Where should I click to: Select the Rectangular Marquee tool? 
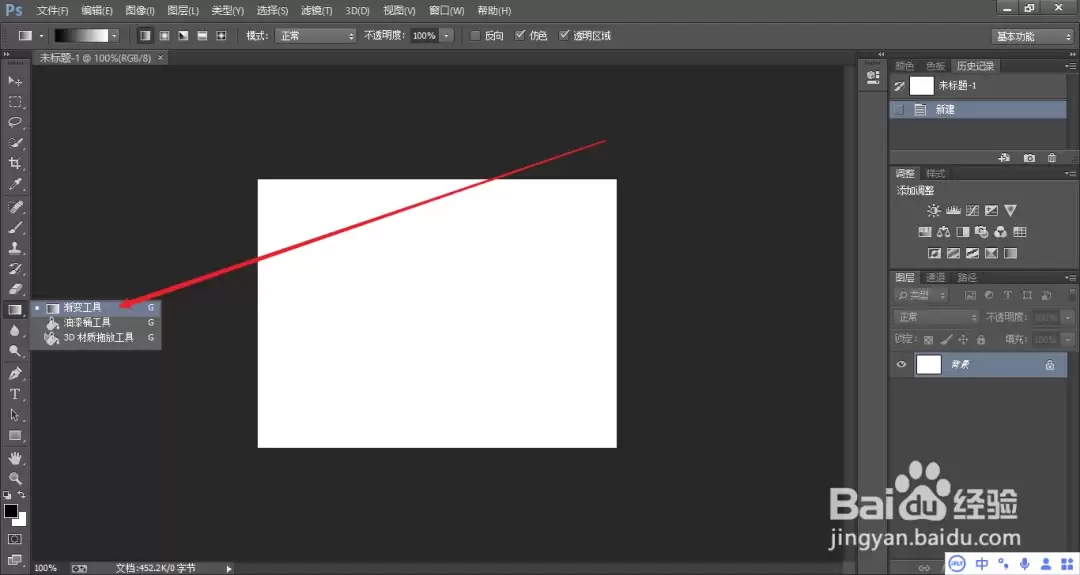tap(14, 102)
